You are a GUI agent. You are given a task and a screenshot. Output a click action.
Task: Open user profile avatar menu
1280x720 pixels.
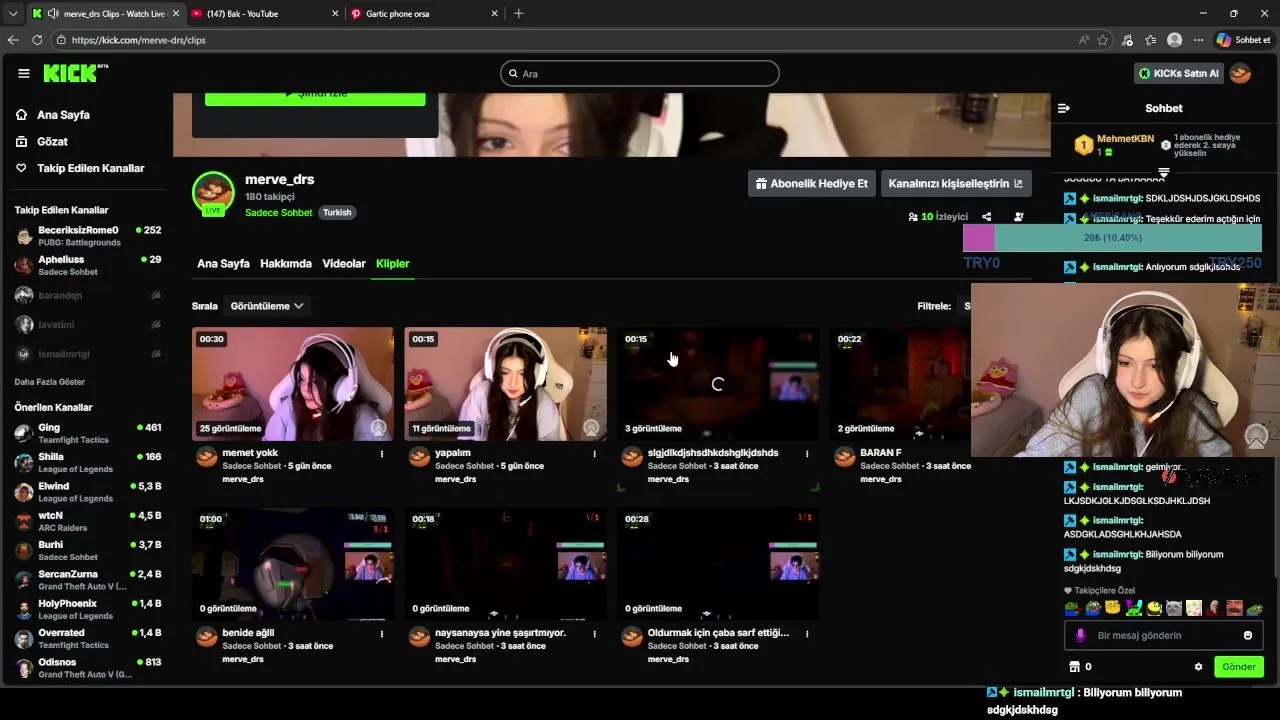point(1240,73)
